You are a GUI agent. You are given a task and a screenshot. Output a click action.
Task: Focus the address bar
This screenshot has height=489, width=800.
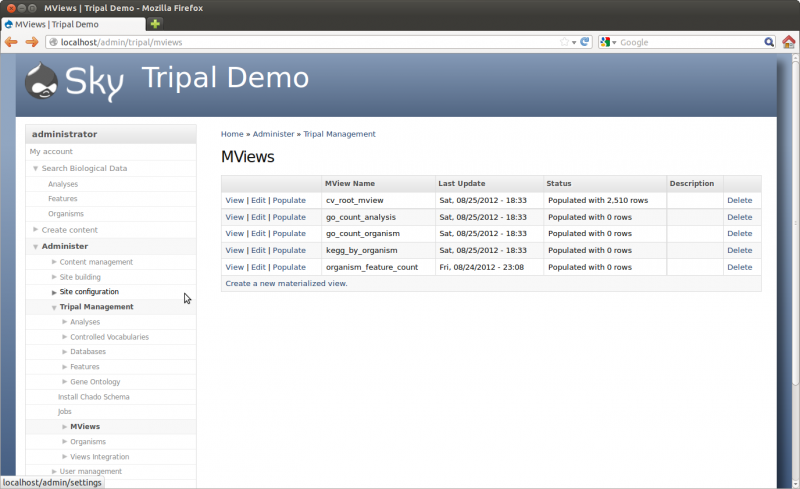point(306,42)
